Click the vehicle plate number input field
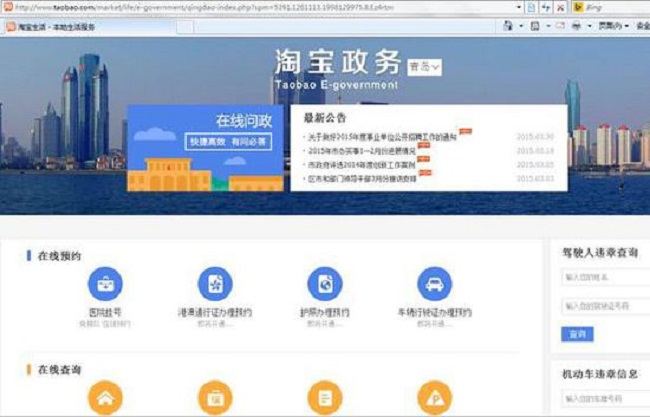650x417 pixels. (606, 399)
